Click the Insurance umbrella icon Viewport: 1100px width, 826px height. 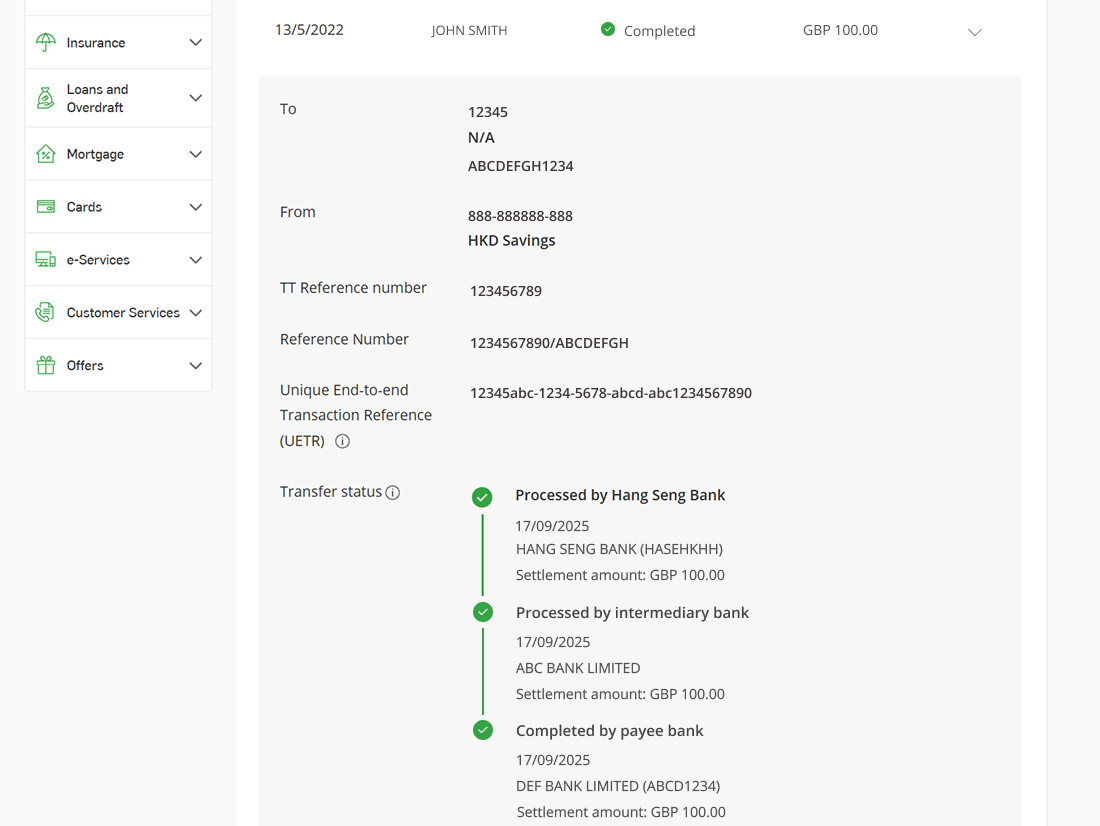tap(46, 42)
